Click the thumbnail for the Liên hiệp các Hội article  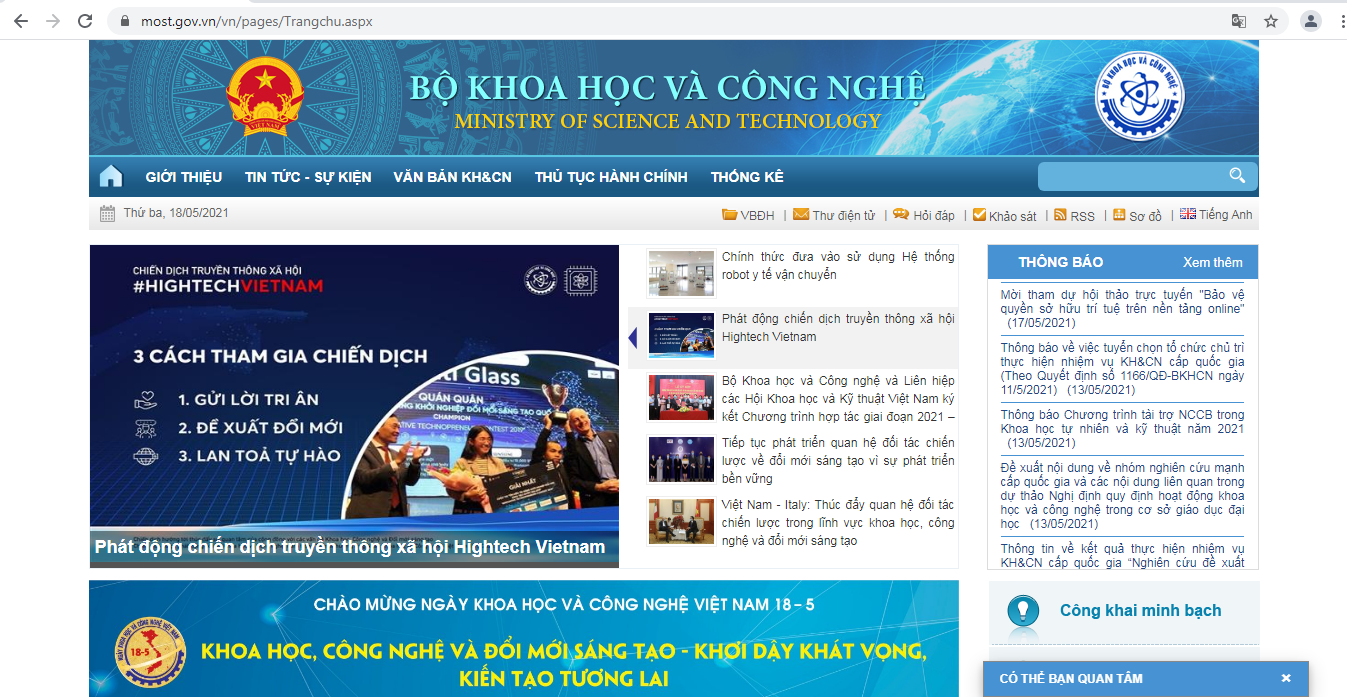pyautogui.click(x=681, y=397)
